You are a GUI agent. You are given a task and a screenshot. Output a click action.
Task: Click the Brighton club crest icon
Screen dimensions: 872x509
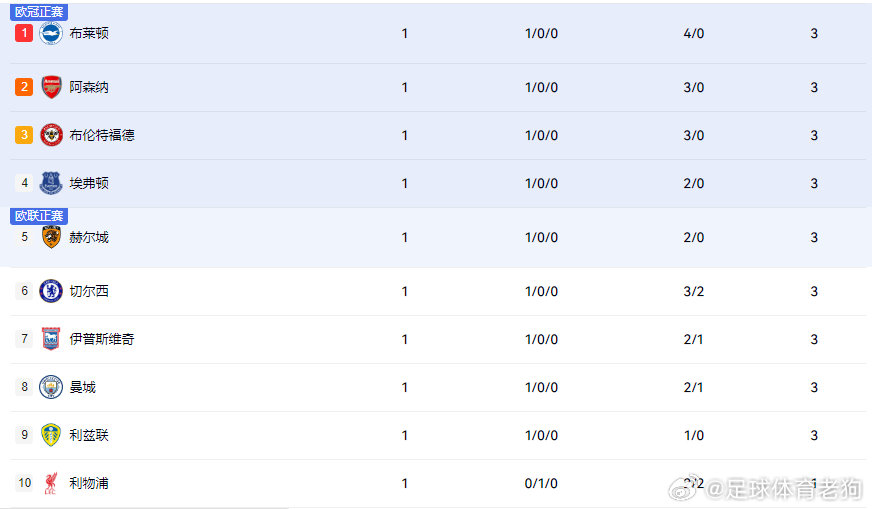pyautogui.click(x=51, y=33)
